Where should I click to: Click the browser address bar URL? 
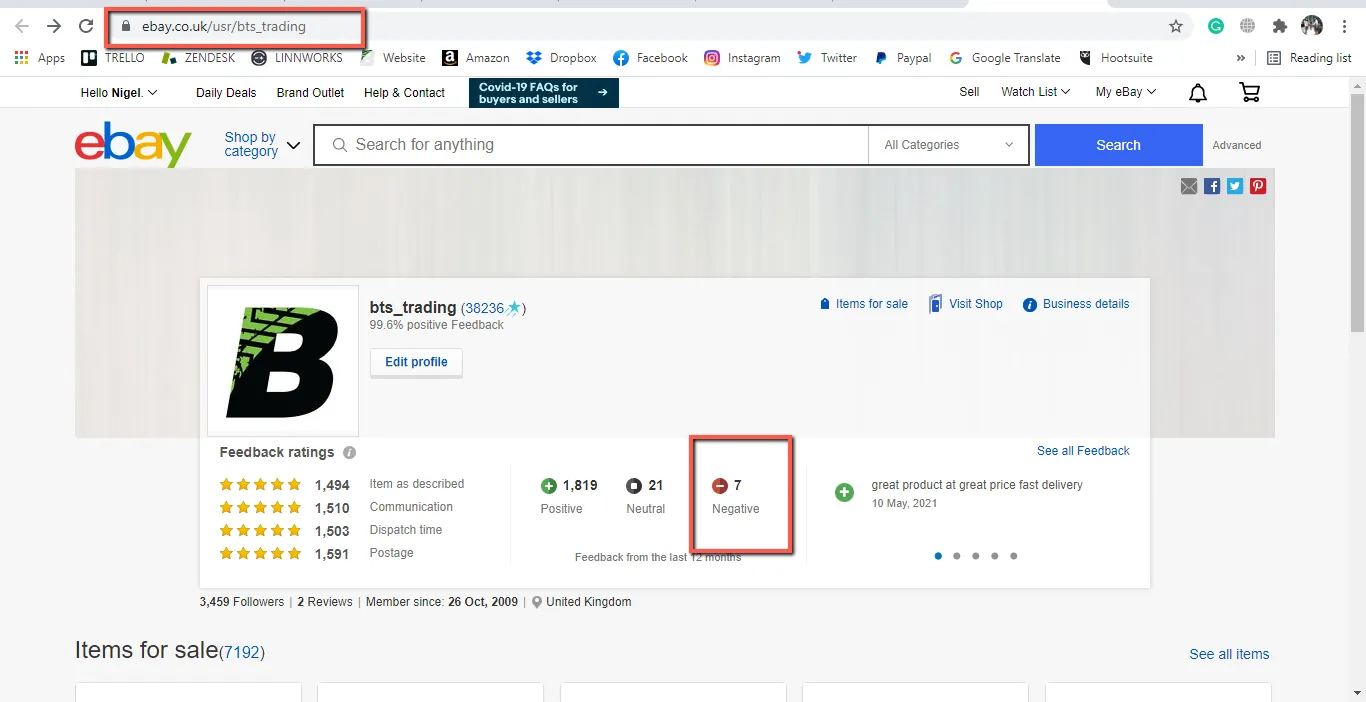point(224,27)
